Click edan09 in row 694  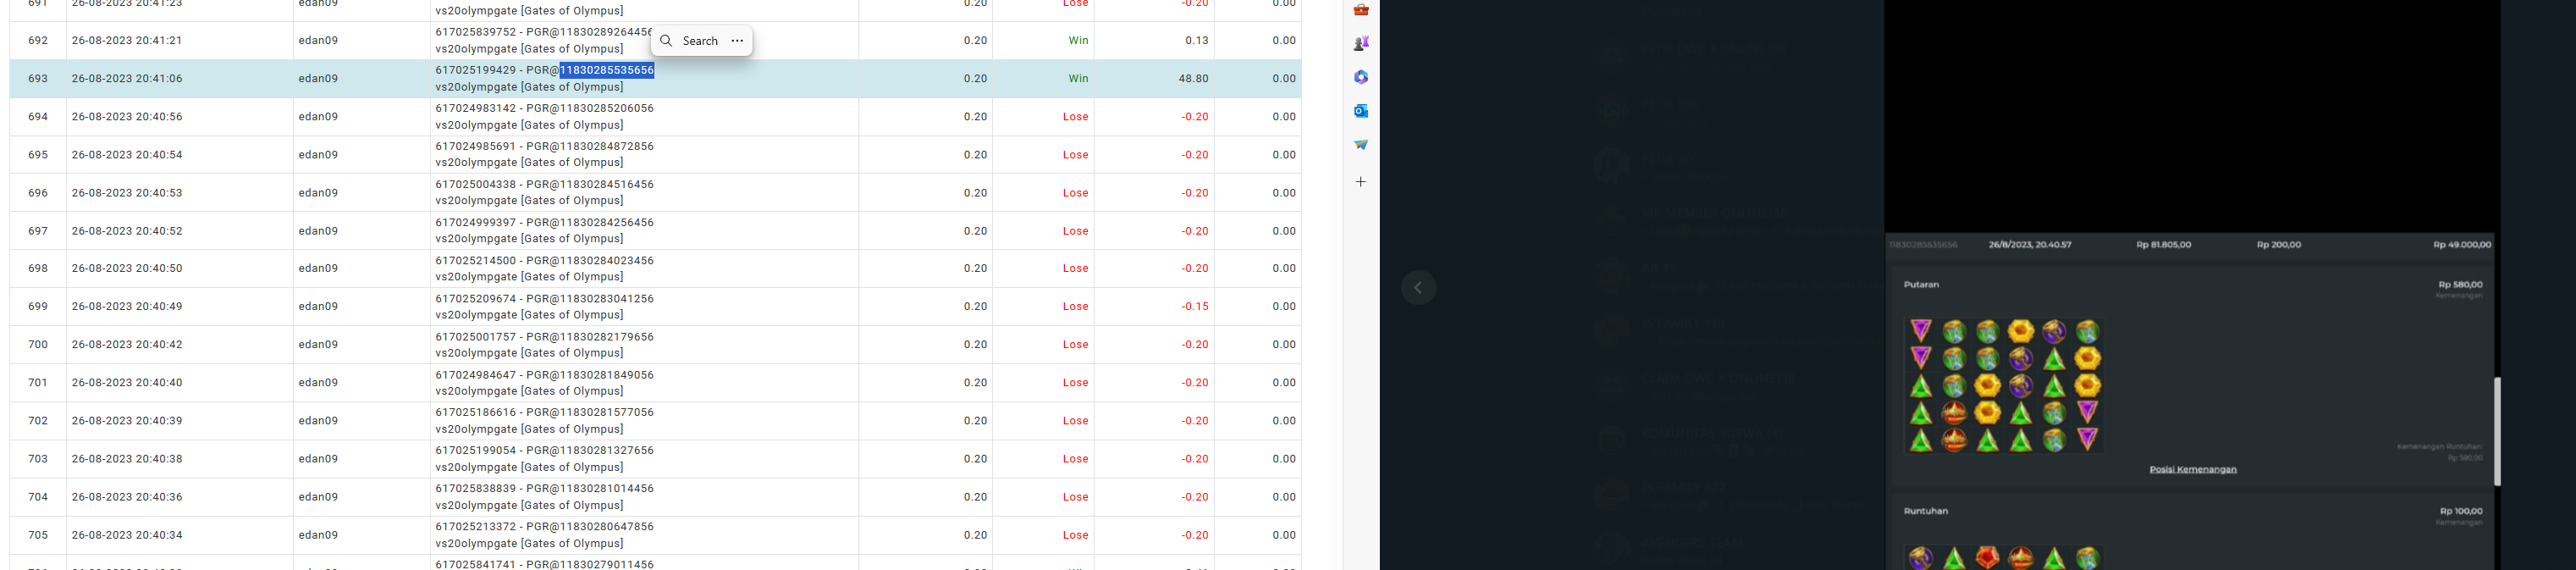[x=318, y=117]
